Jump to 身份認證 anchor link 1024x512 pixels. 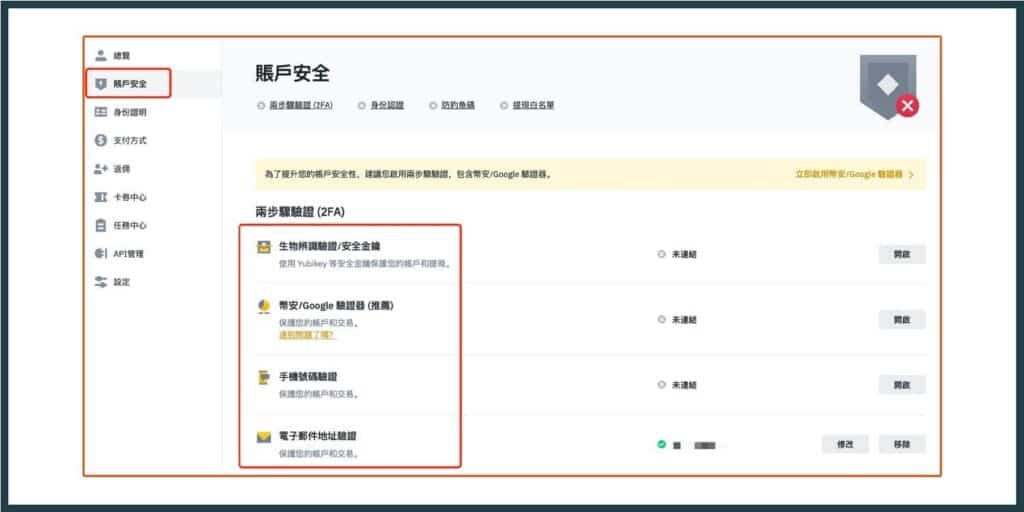click(387, 105)
